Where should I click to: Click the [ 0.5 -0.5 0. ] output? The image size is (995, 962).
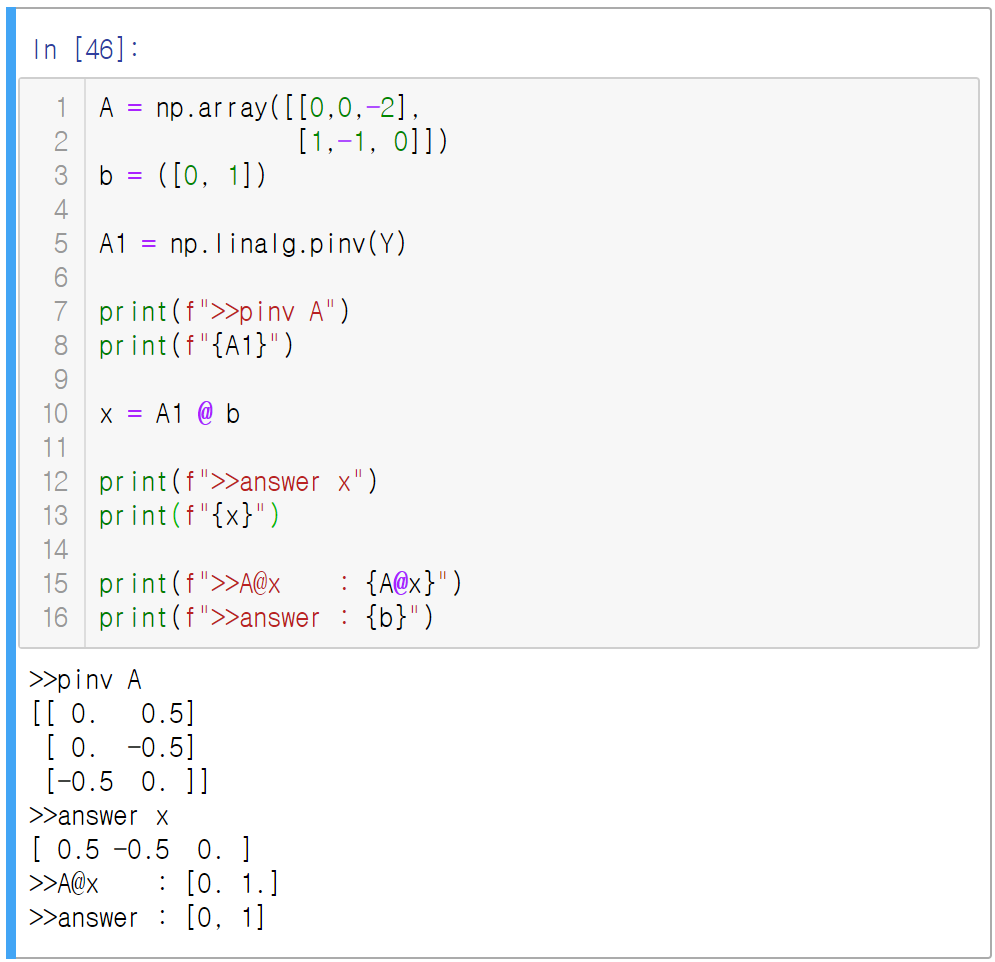141,850
